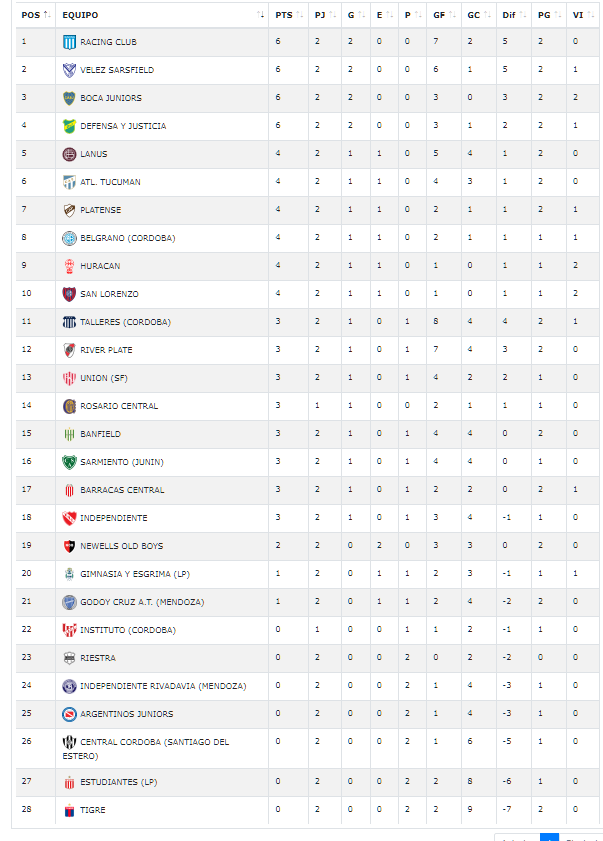Click the Independiente crest icon
Viewport: 603px width, 841px height.
click(x=69, y=518)
